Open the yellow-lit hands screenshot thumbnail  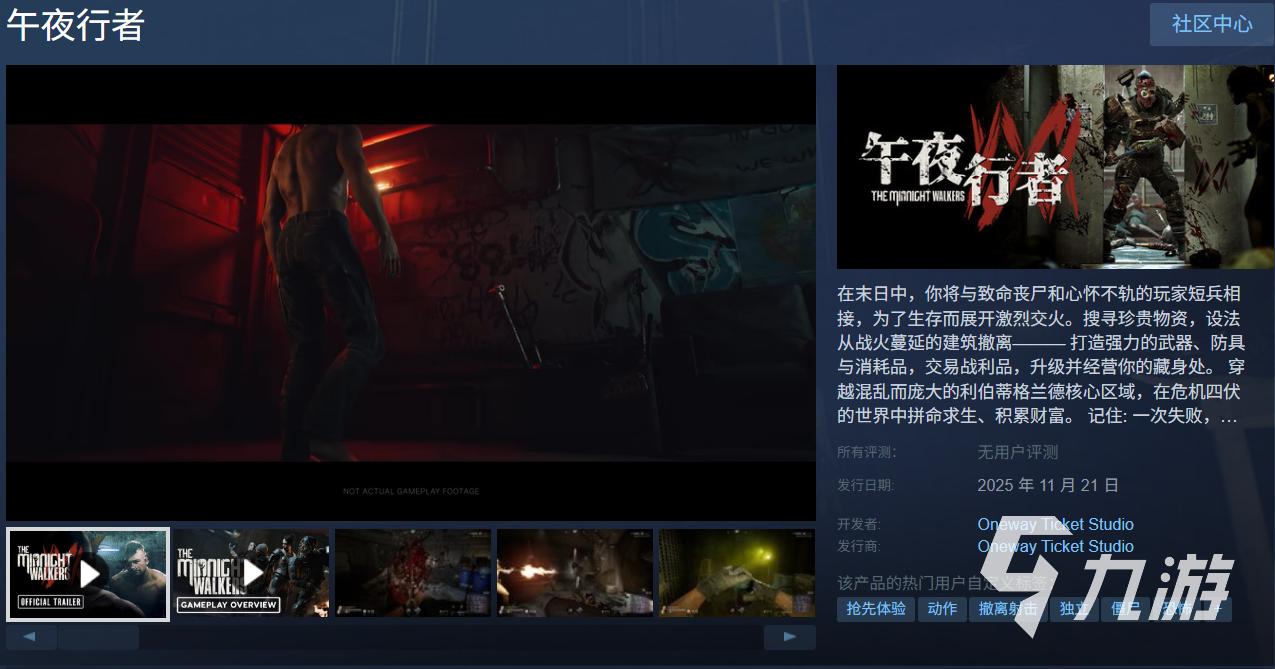click(736, 573)
